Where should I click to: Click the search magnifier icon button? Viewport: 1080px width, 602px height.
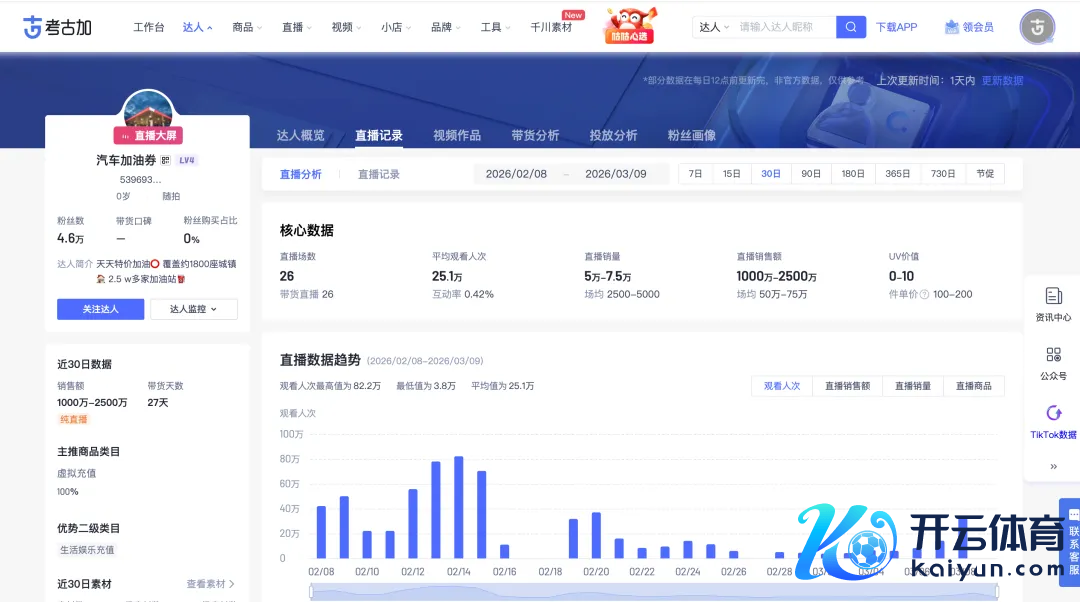pyautogui.click(x=851, y=27)
